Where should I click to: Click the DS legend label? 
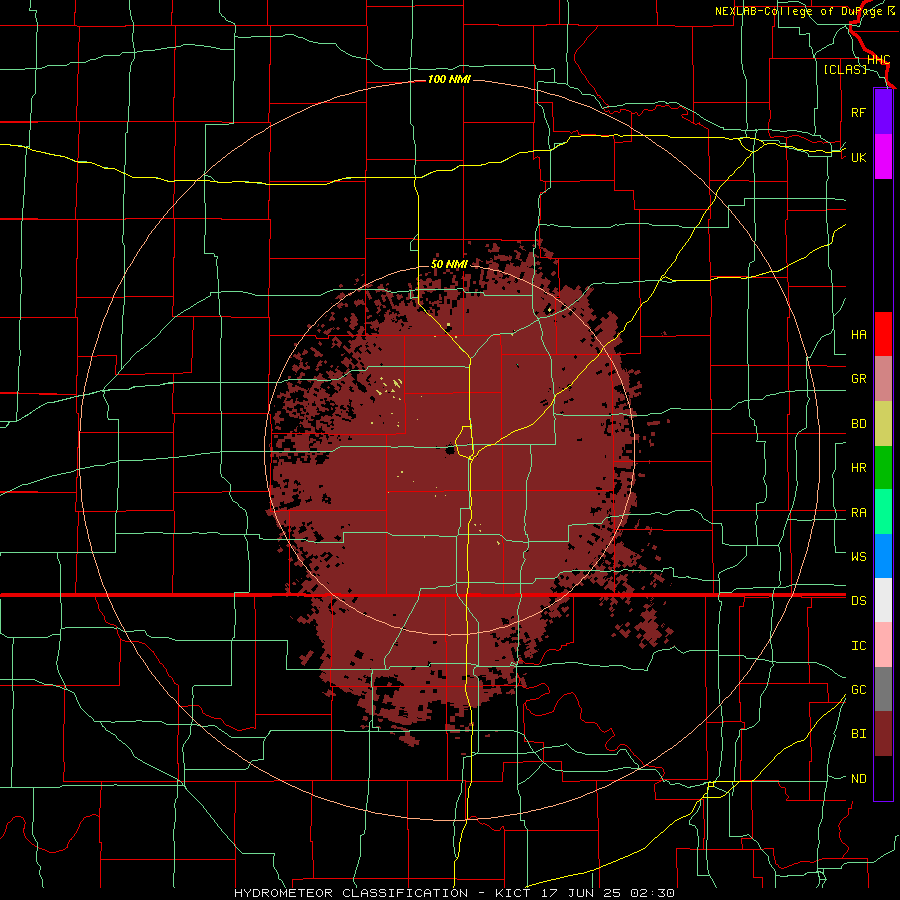(x=858, y=601)
